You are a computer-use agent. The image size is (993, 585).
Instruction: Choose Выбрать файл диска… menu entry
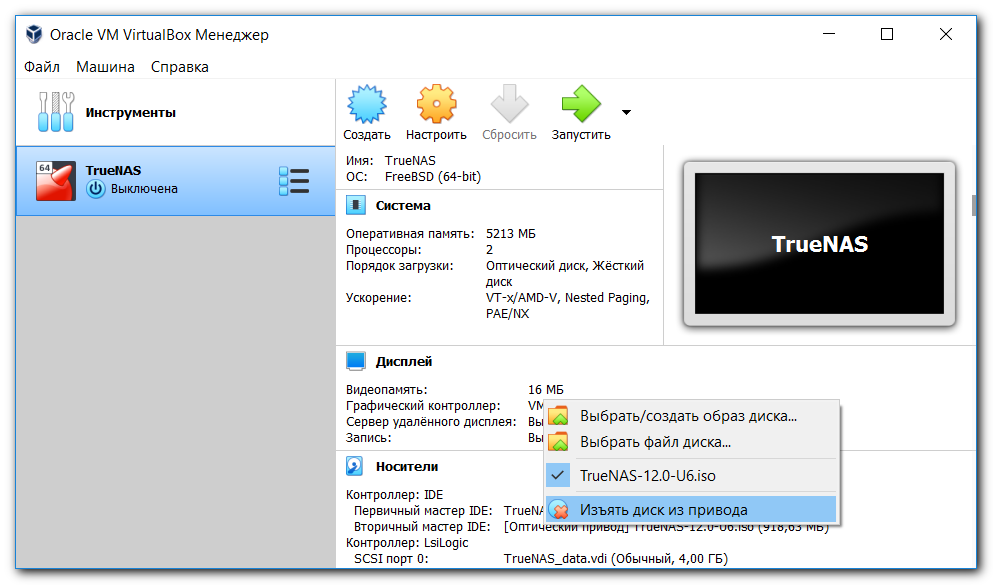pyautogui.click(x=691, y=442)
